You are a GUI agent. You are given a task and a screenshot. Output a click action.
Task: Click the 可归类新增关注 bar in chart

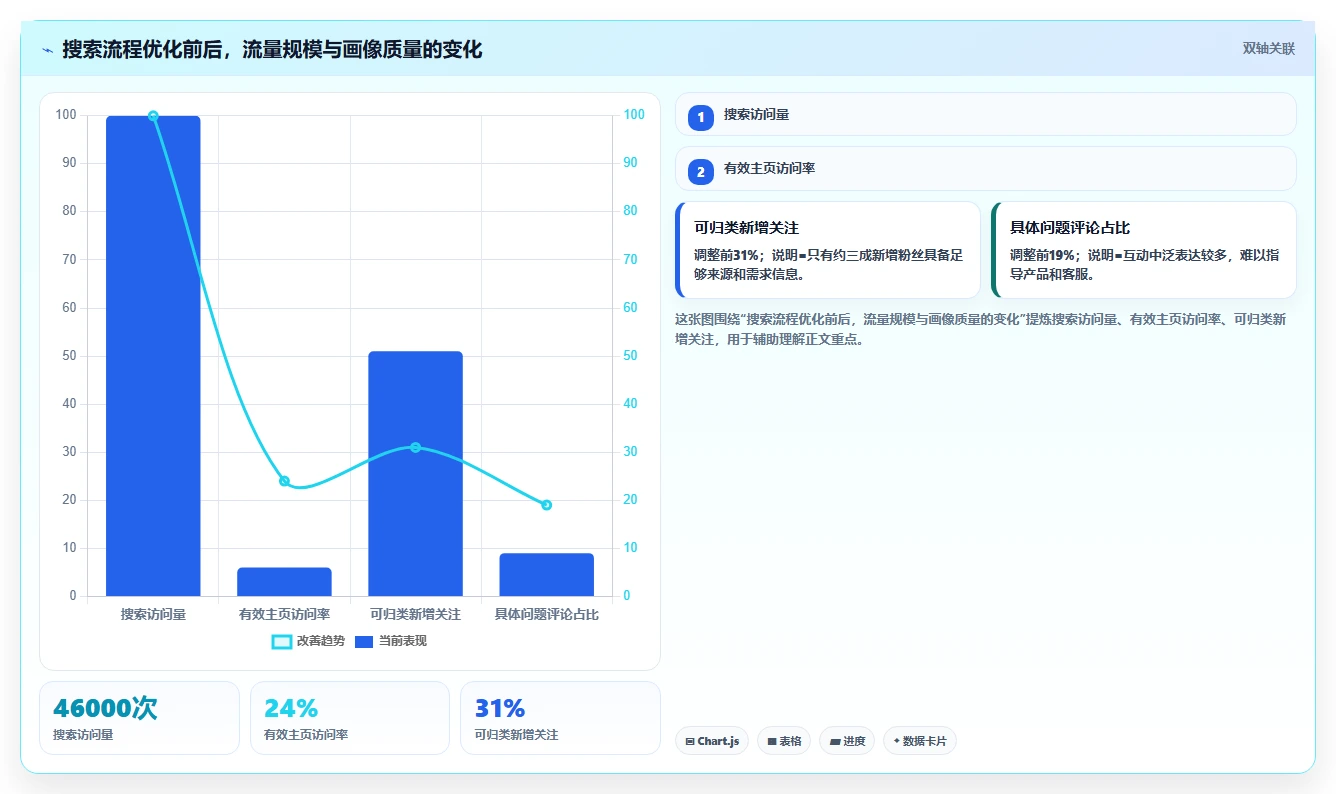pos(415,474)
